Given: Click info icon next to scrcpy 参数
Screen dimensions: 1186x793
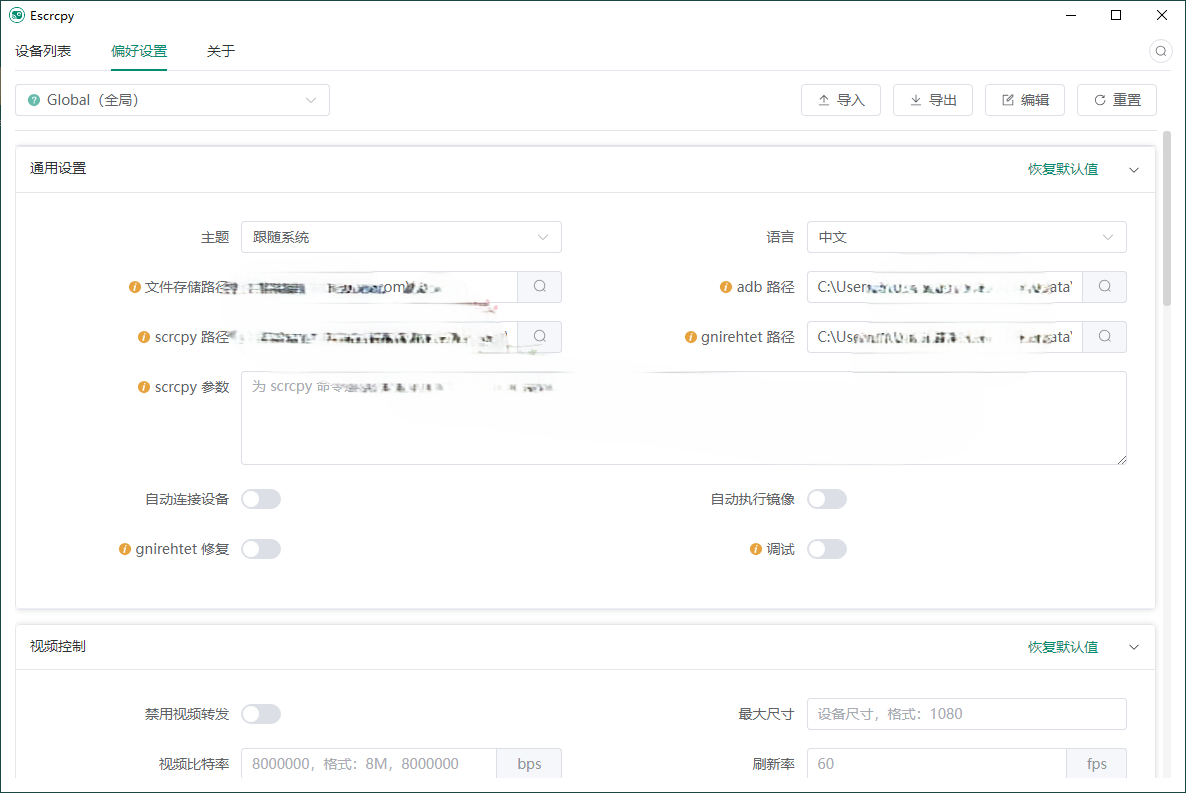Looking at the screenshot, I should 144,387.
